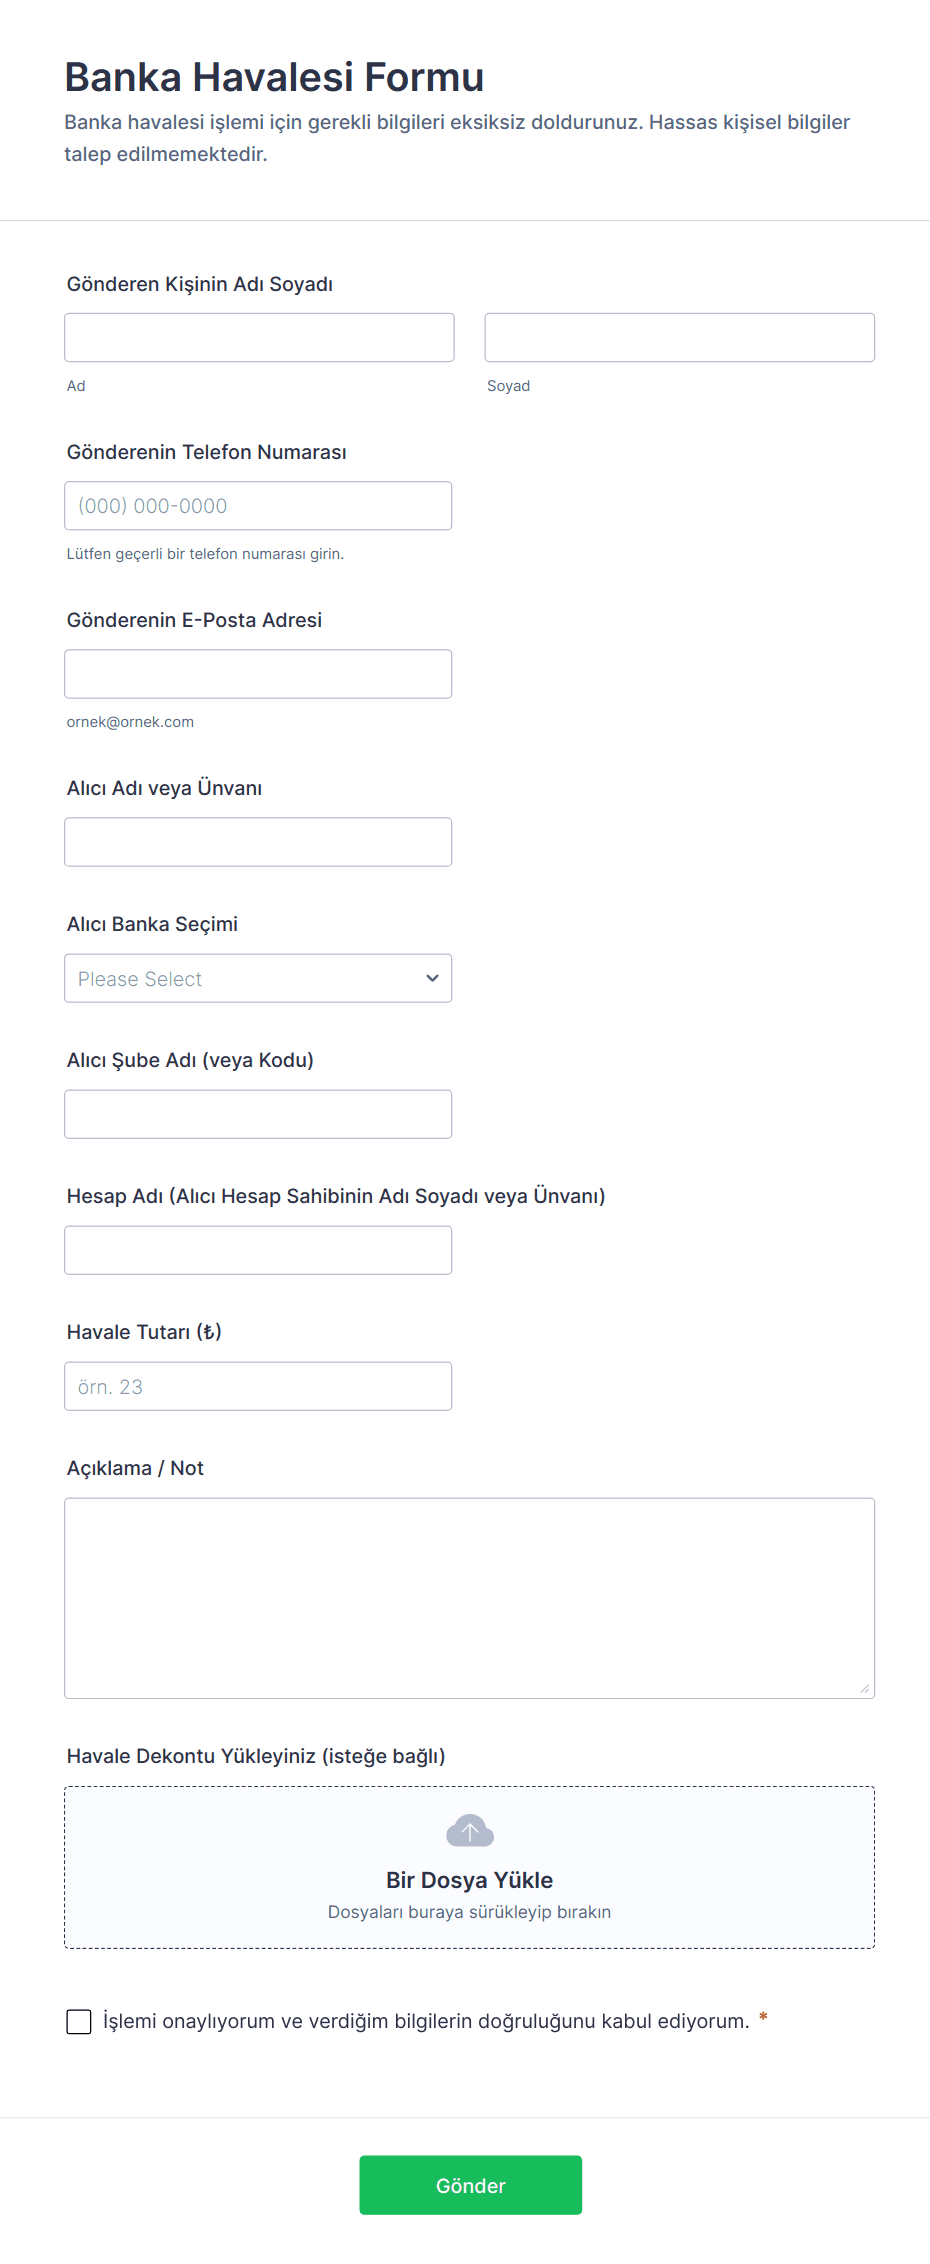The image size is (930, 2264).
Task: Click the Alıcı Banka Seçimi dropdown arrow
Action: [432, 978]
